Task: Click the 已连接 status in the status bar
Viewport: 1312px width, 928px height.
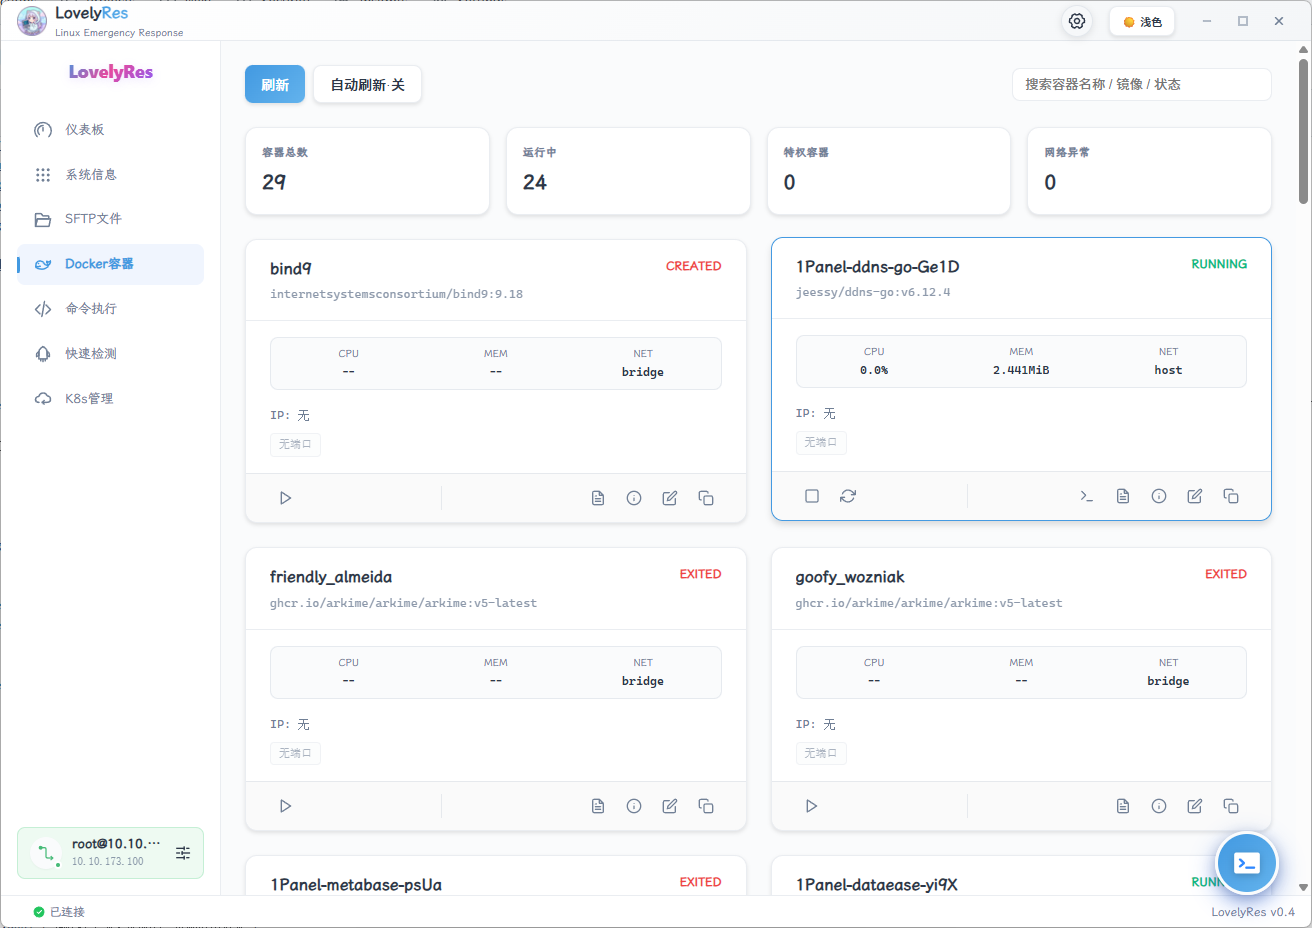Action: pyautogui.click(x=60, y=912)
